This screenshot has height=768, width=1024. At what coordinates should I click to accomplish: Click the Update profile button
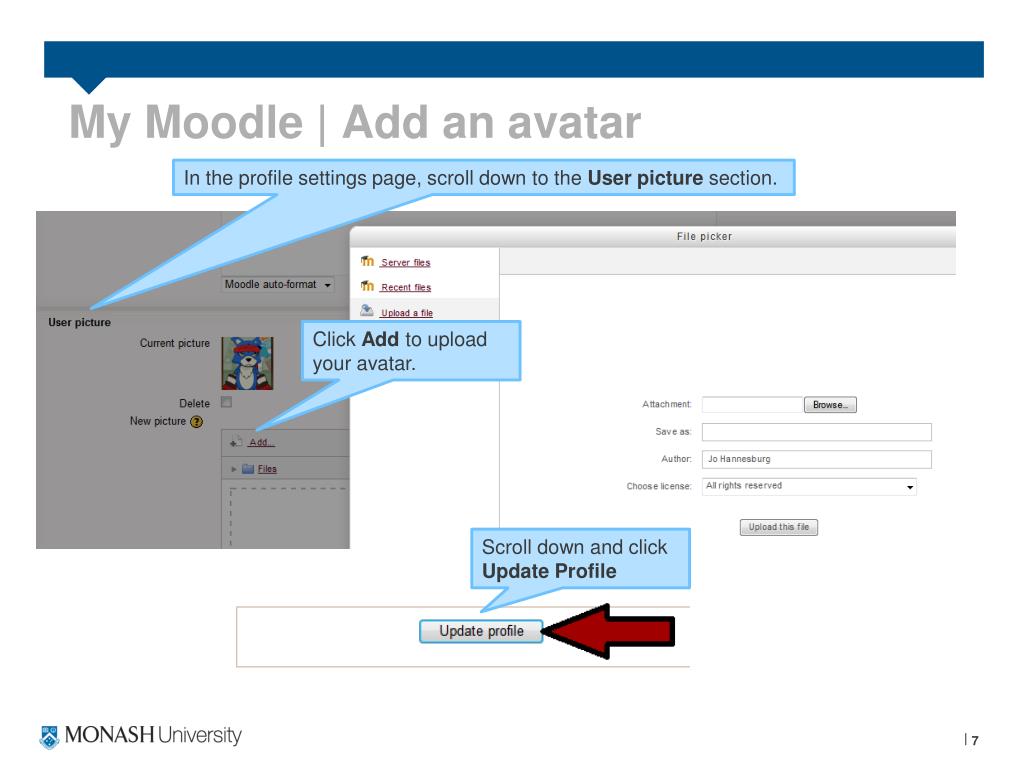[481, 632]
